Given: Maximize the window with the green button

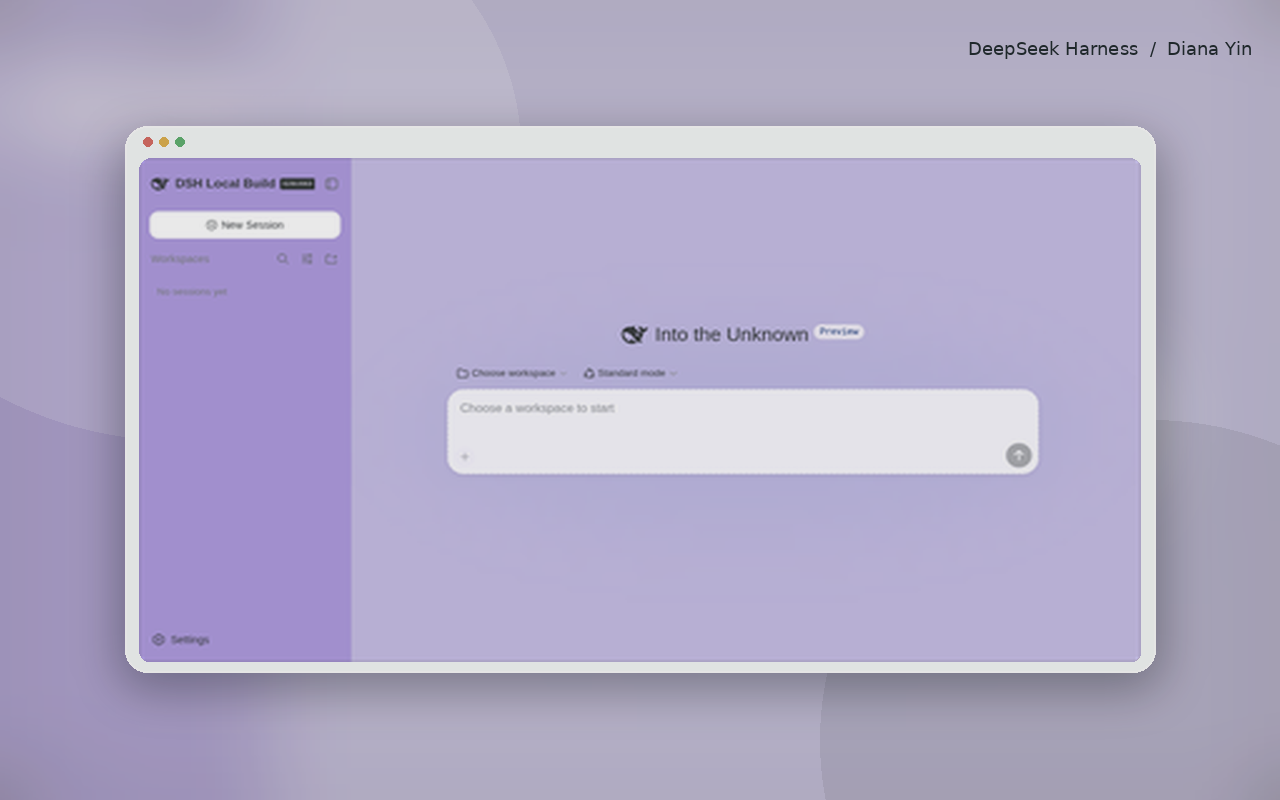Looking at the screenshot, I should [180, 142].
